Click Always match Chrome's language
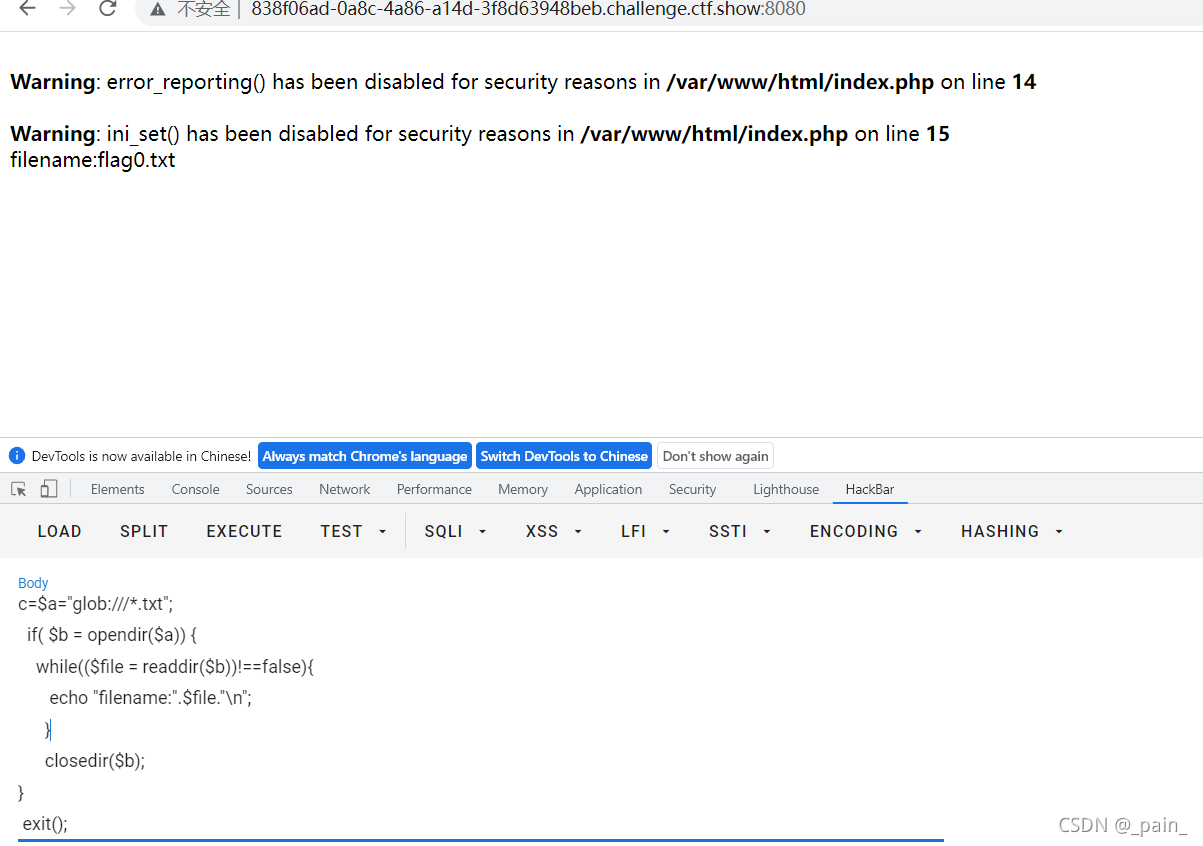The image size is (1203, 846). point(365,456)
